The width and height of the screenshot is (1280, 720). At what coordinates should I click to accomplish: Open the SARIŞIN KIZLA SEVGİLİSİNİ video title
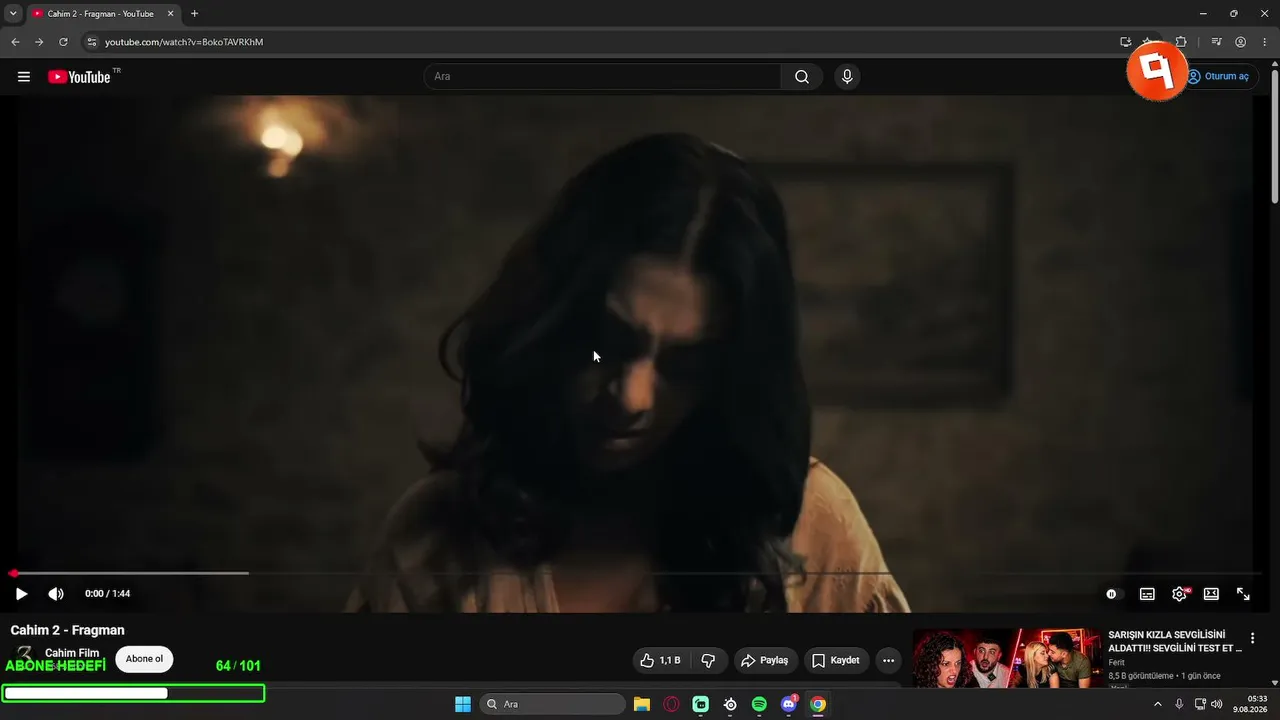click(1175, 641)
